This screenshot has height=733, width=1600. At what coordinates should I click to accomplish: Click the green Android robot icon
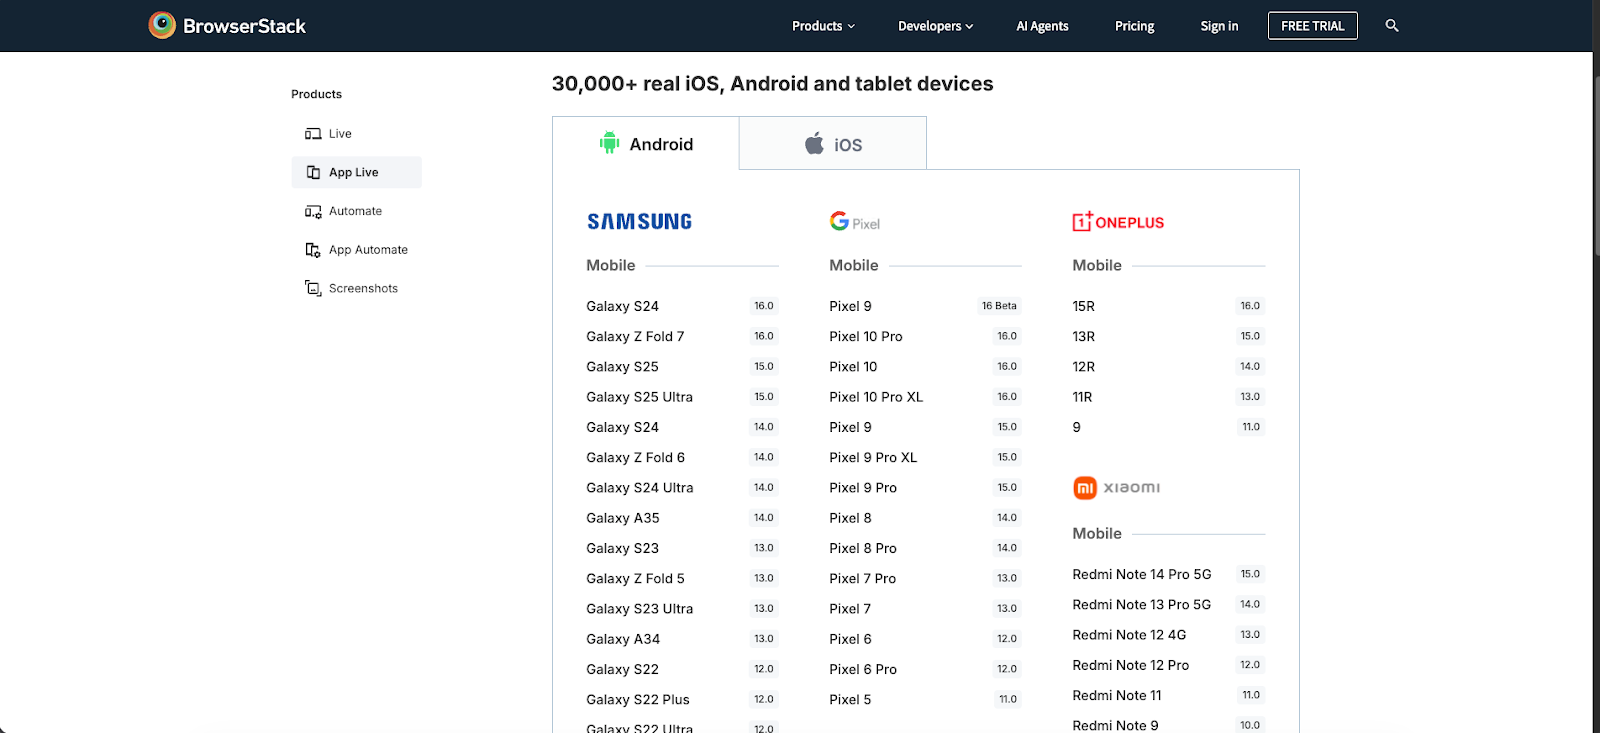609,143
